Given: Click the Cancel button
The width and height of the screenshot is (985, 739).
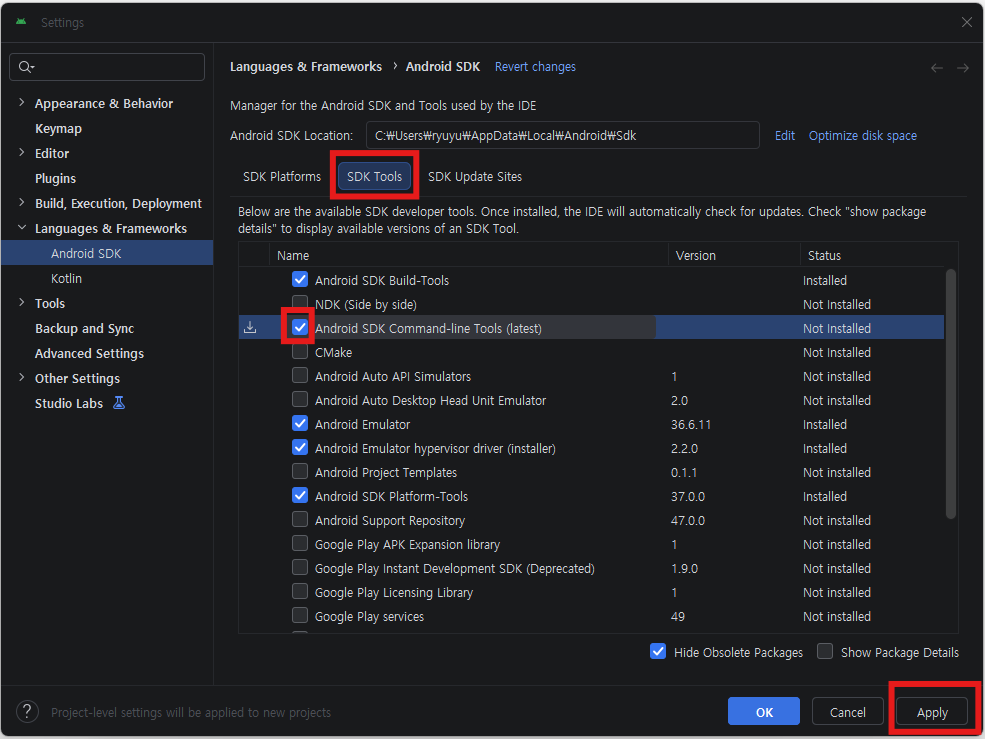Looking at the screenshot, I should (x=847, y=711).
